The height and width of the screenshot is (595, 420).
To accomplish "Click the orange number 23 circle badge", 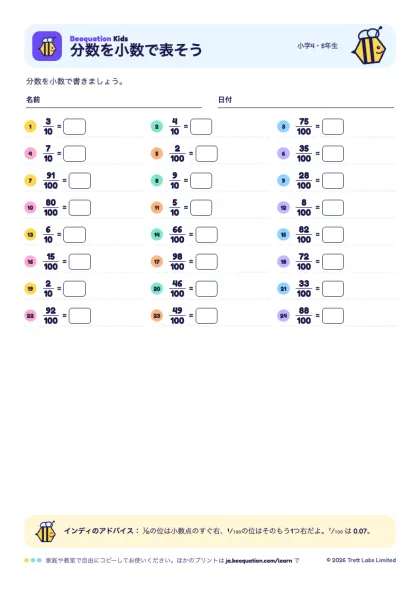I will coord(157,316).
